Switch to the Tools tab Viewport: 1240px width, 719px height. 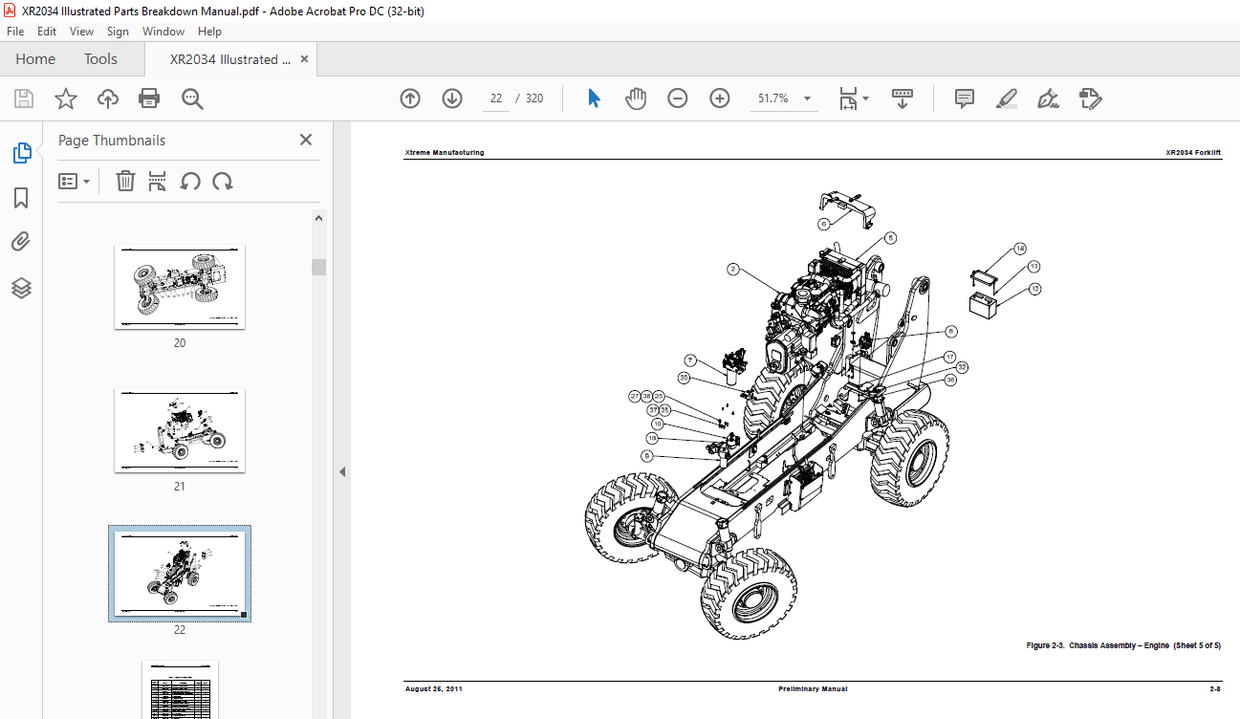tap(100, 59)
